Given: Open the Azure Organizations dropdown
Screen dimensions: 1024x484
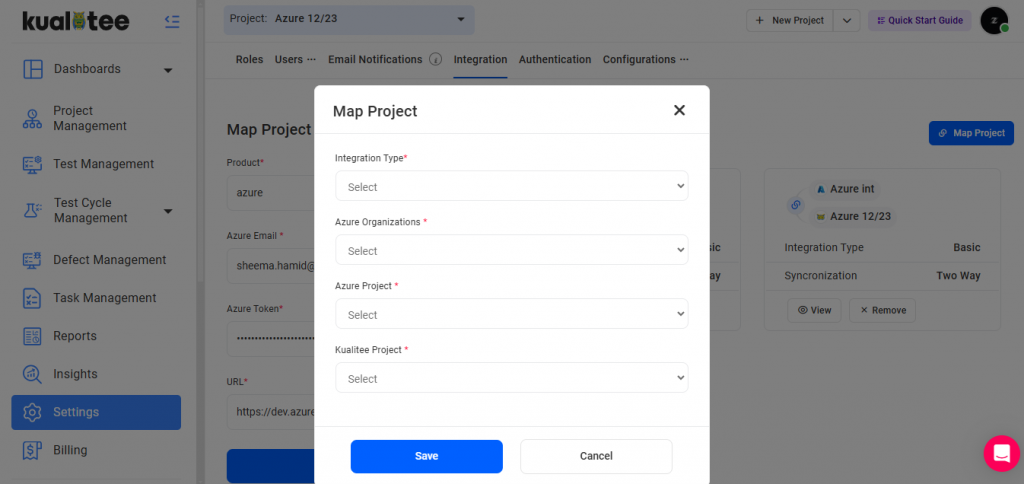Looking at the screenshot, I should (x=512, y=250).
